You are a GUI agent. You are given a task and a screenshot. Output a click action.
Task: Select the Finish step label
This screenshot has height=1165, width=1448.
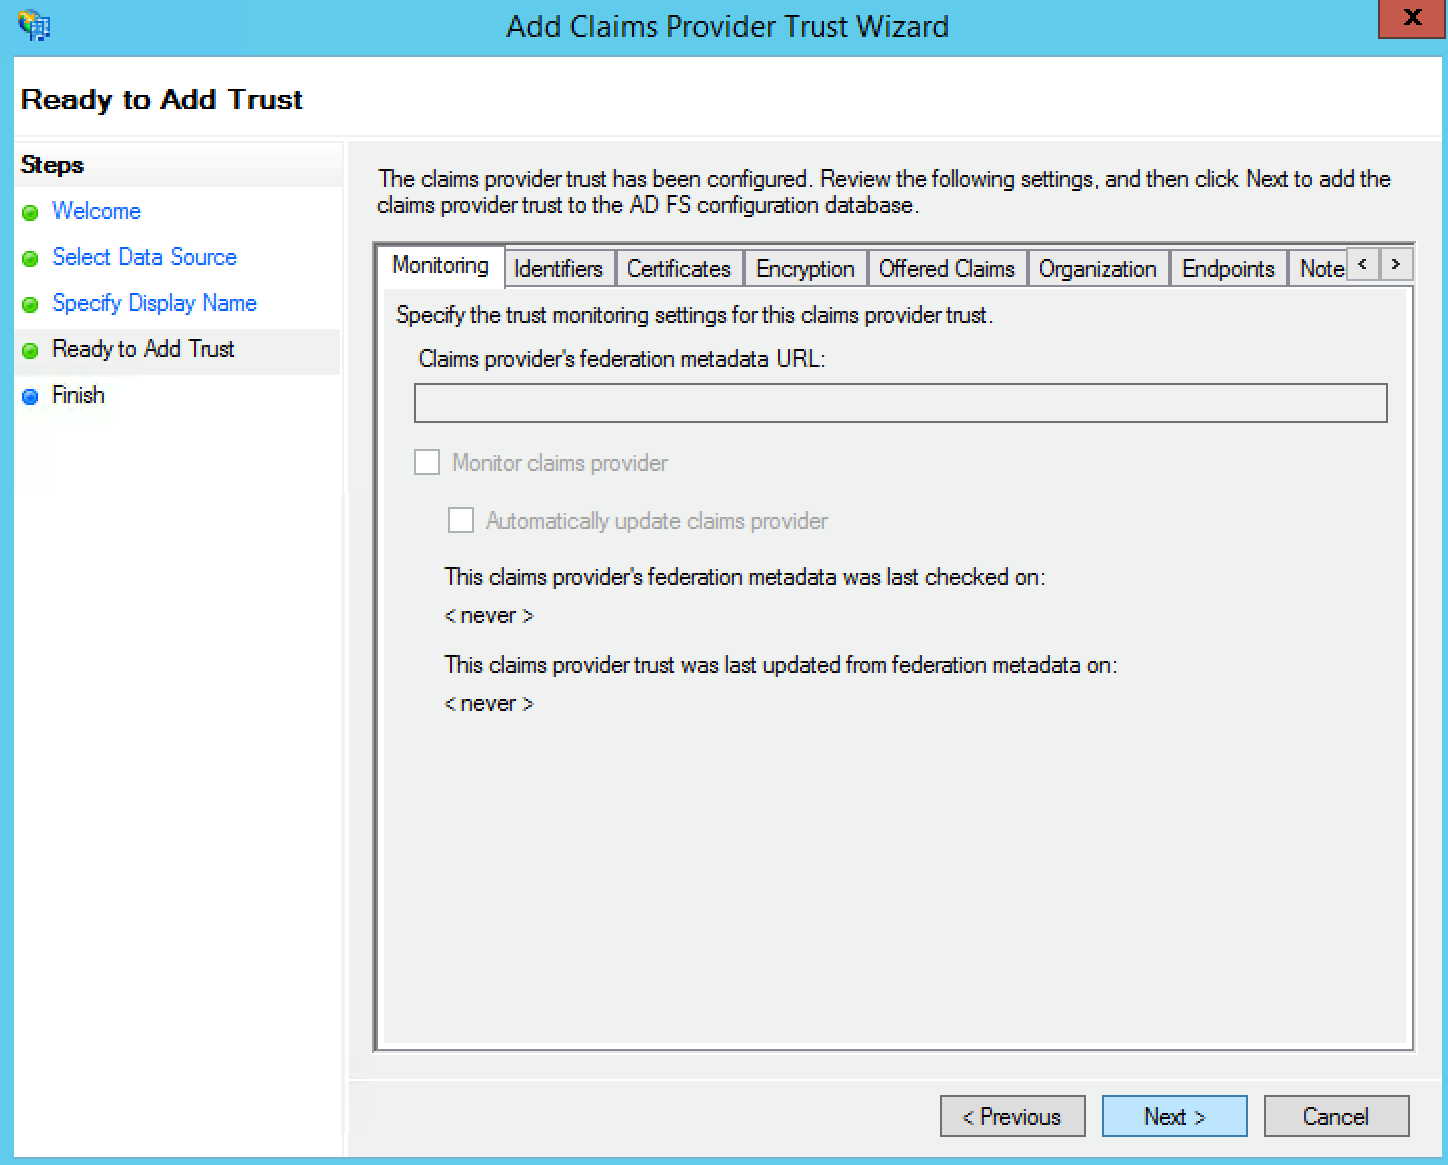(78, 395)
